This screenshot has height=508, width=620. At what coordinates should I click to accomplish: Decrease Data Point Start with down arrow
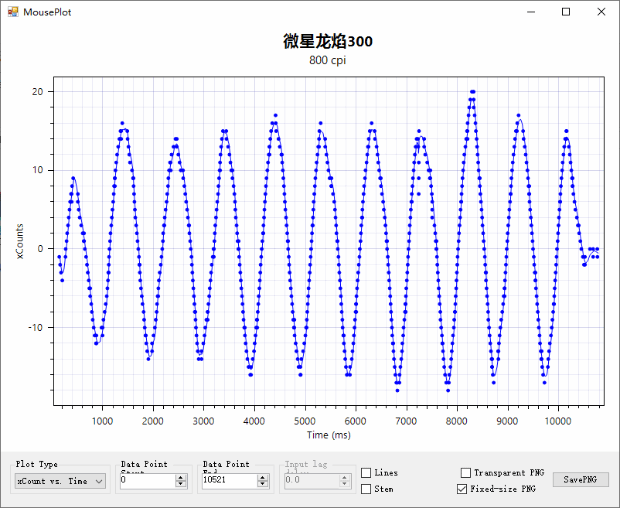(181, 484)
